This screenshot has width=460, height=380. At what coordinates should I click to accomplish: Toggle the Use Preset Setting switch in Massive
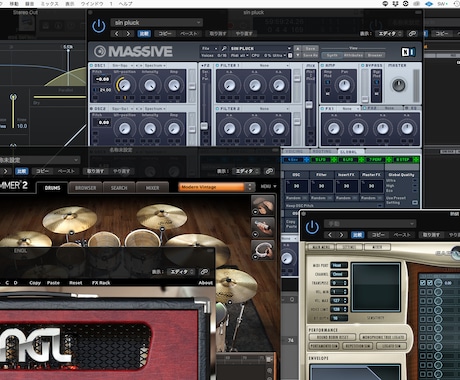coord(415,202)
